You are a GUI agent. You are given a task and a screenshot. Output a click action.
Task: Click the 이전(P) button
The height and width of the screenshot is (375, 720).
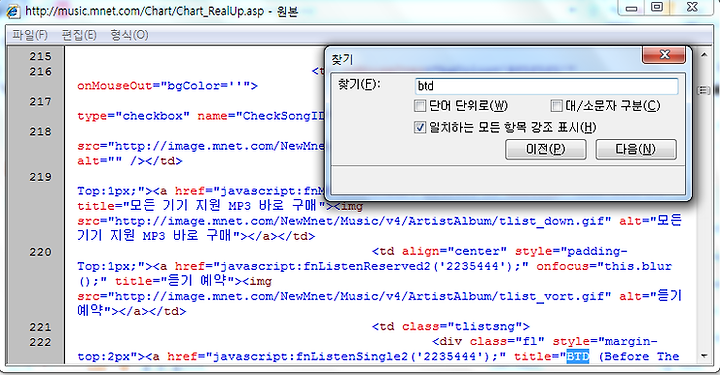coord(546,150)
